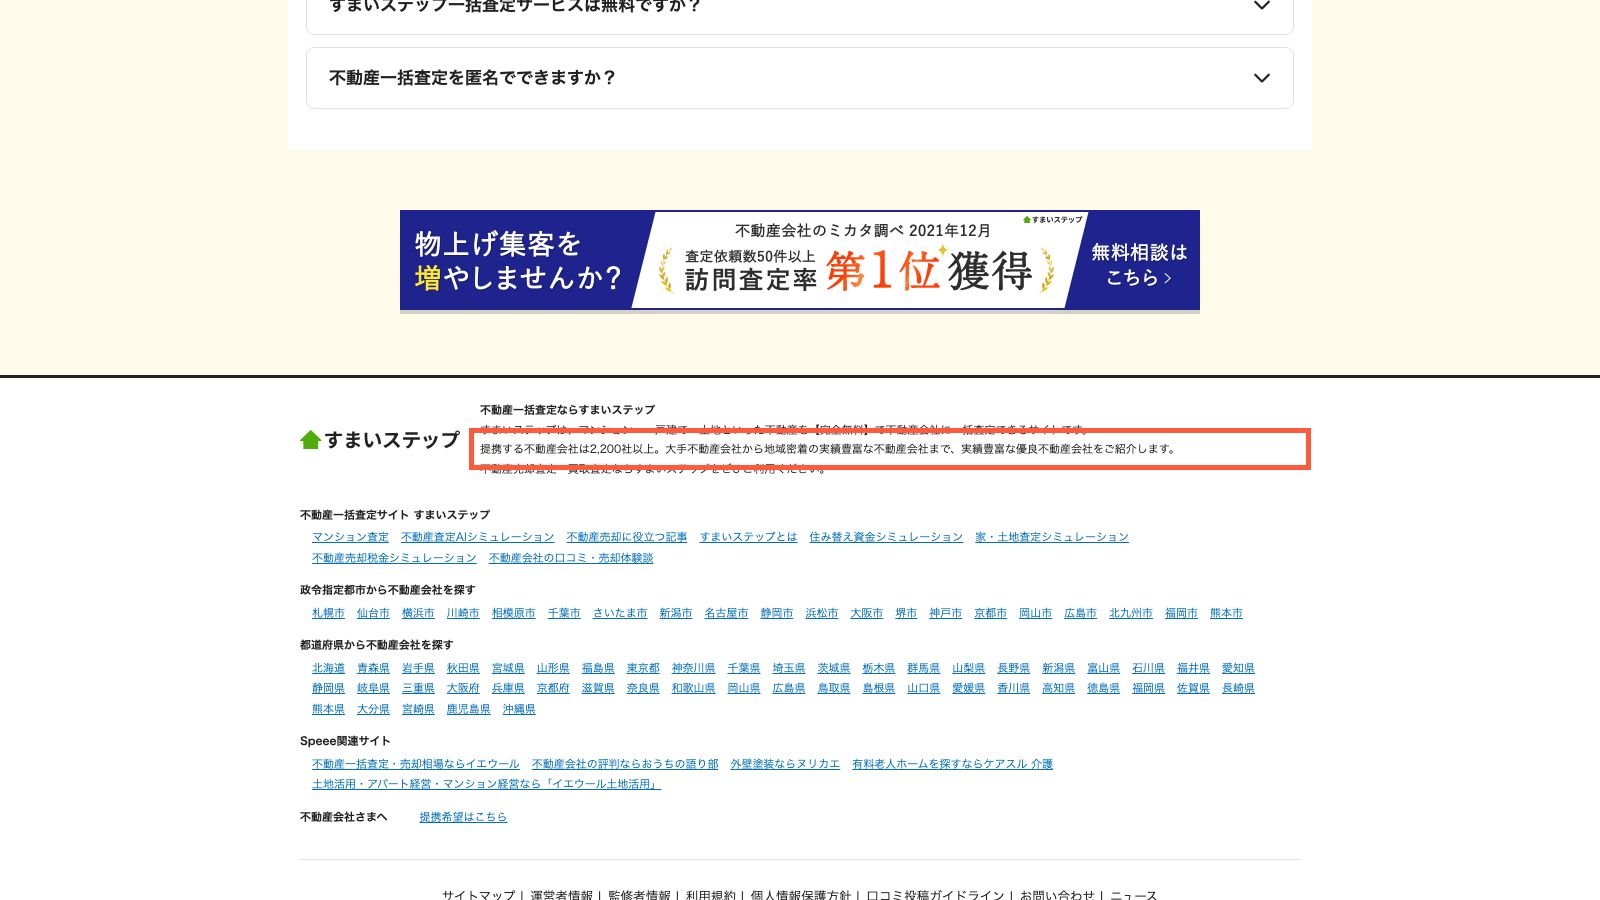Choose the 大阪府 prefecture link
Image resolution: width=1600 pixels, height=900 pixels.
point(463,688)
